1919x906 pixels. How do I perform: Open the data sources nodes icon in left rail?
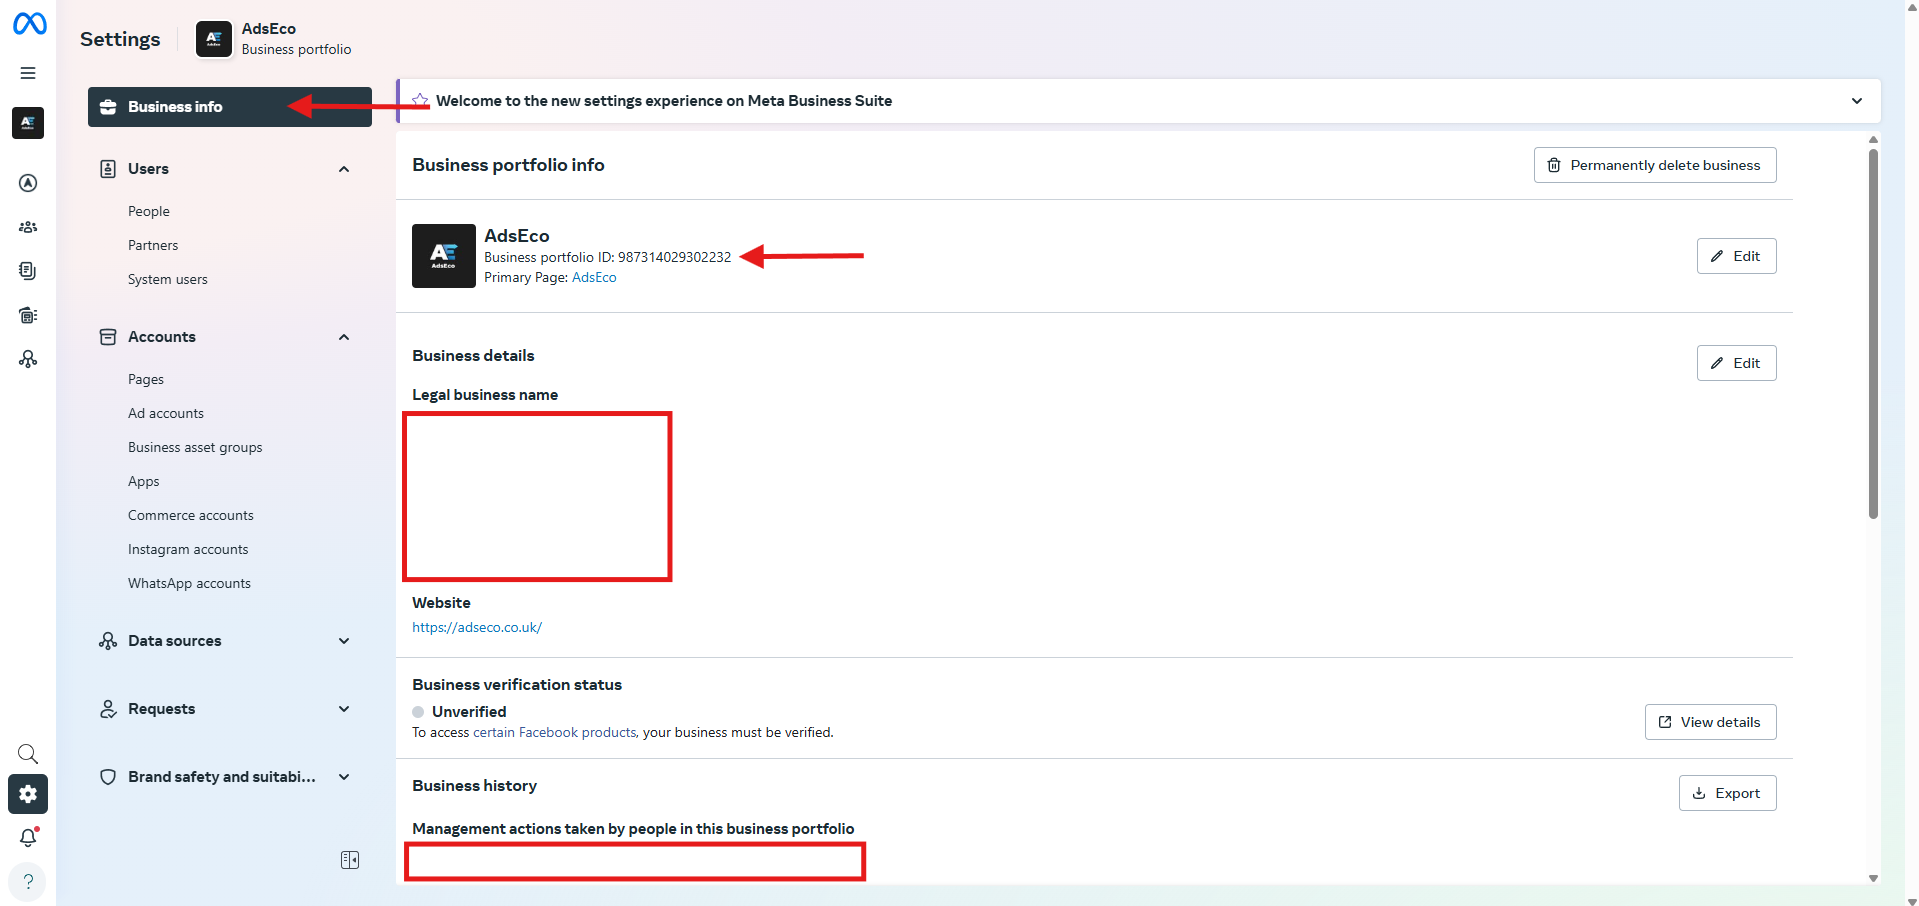28,359
